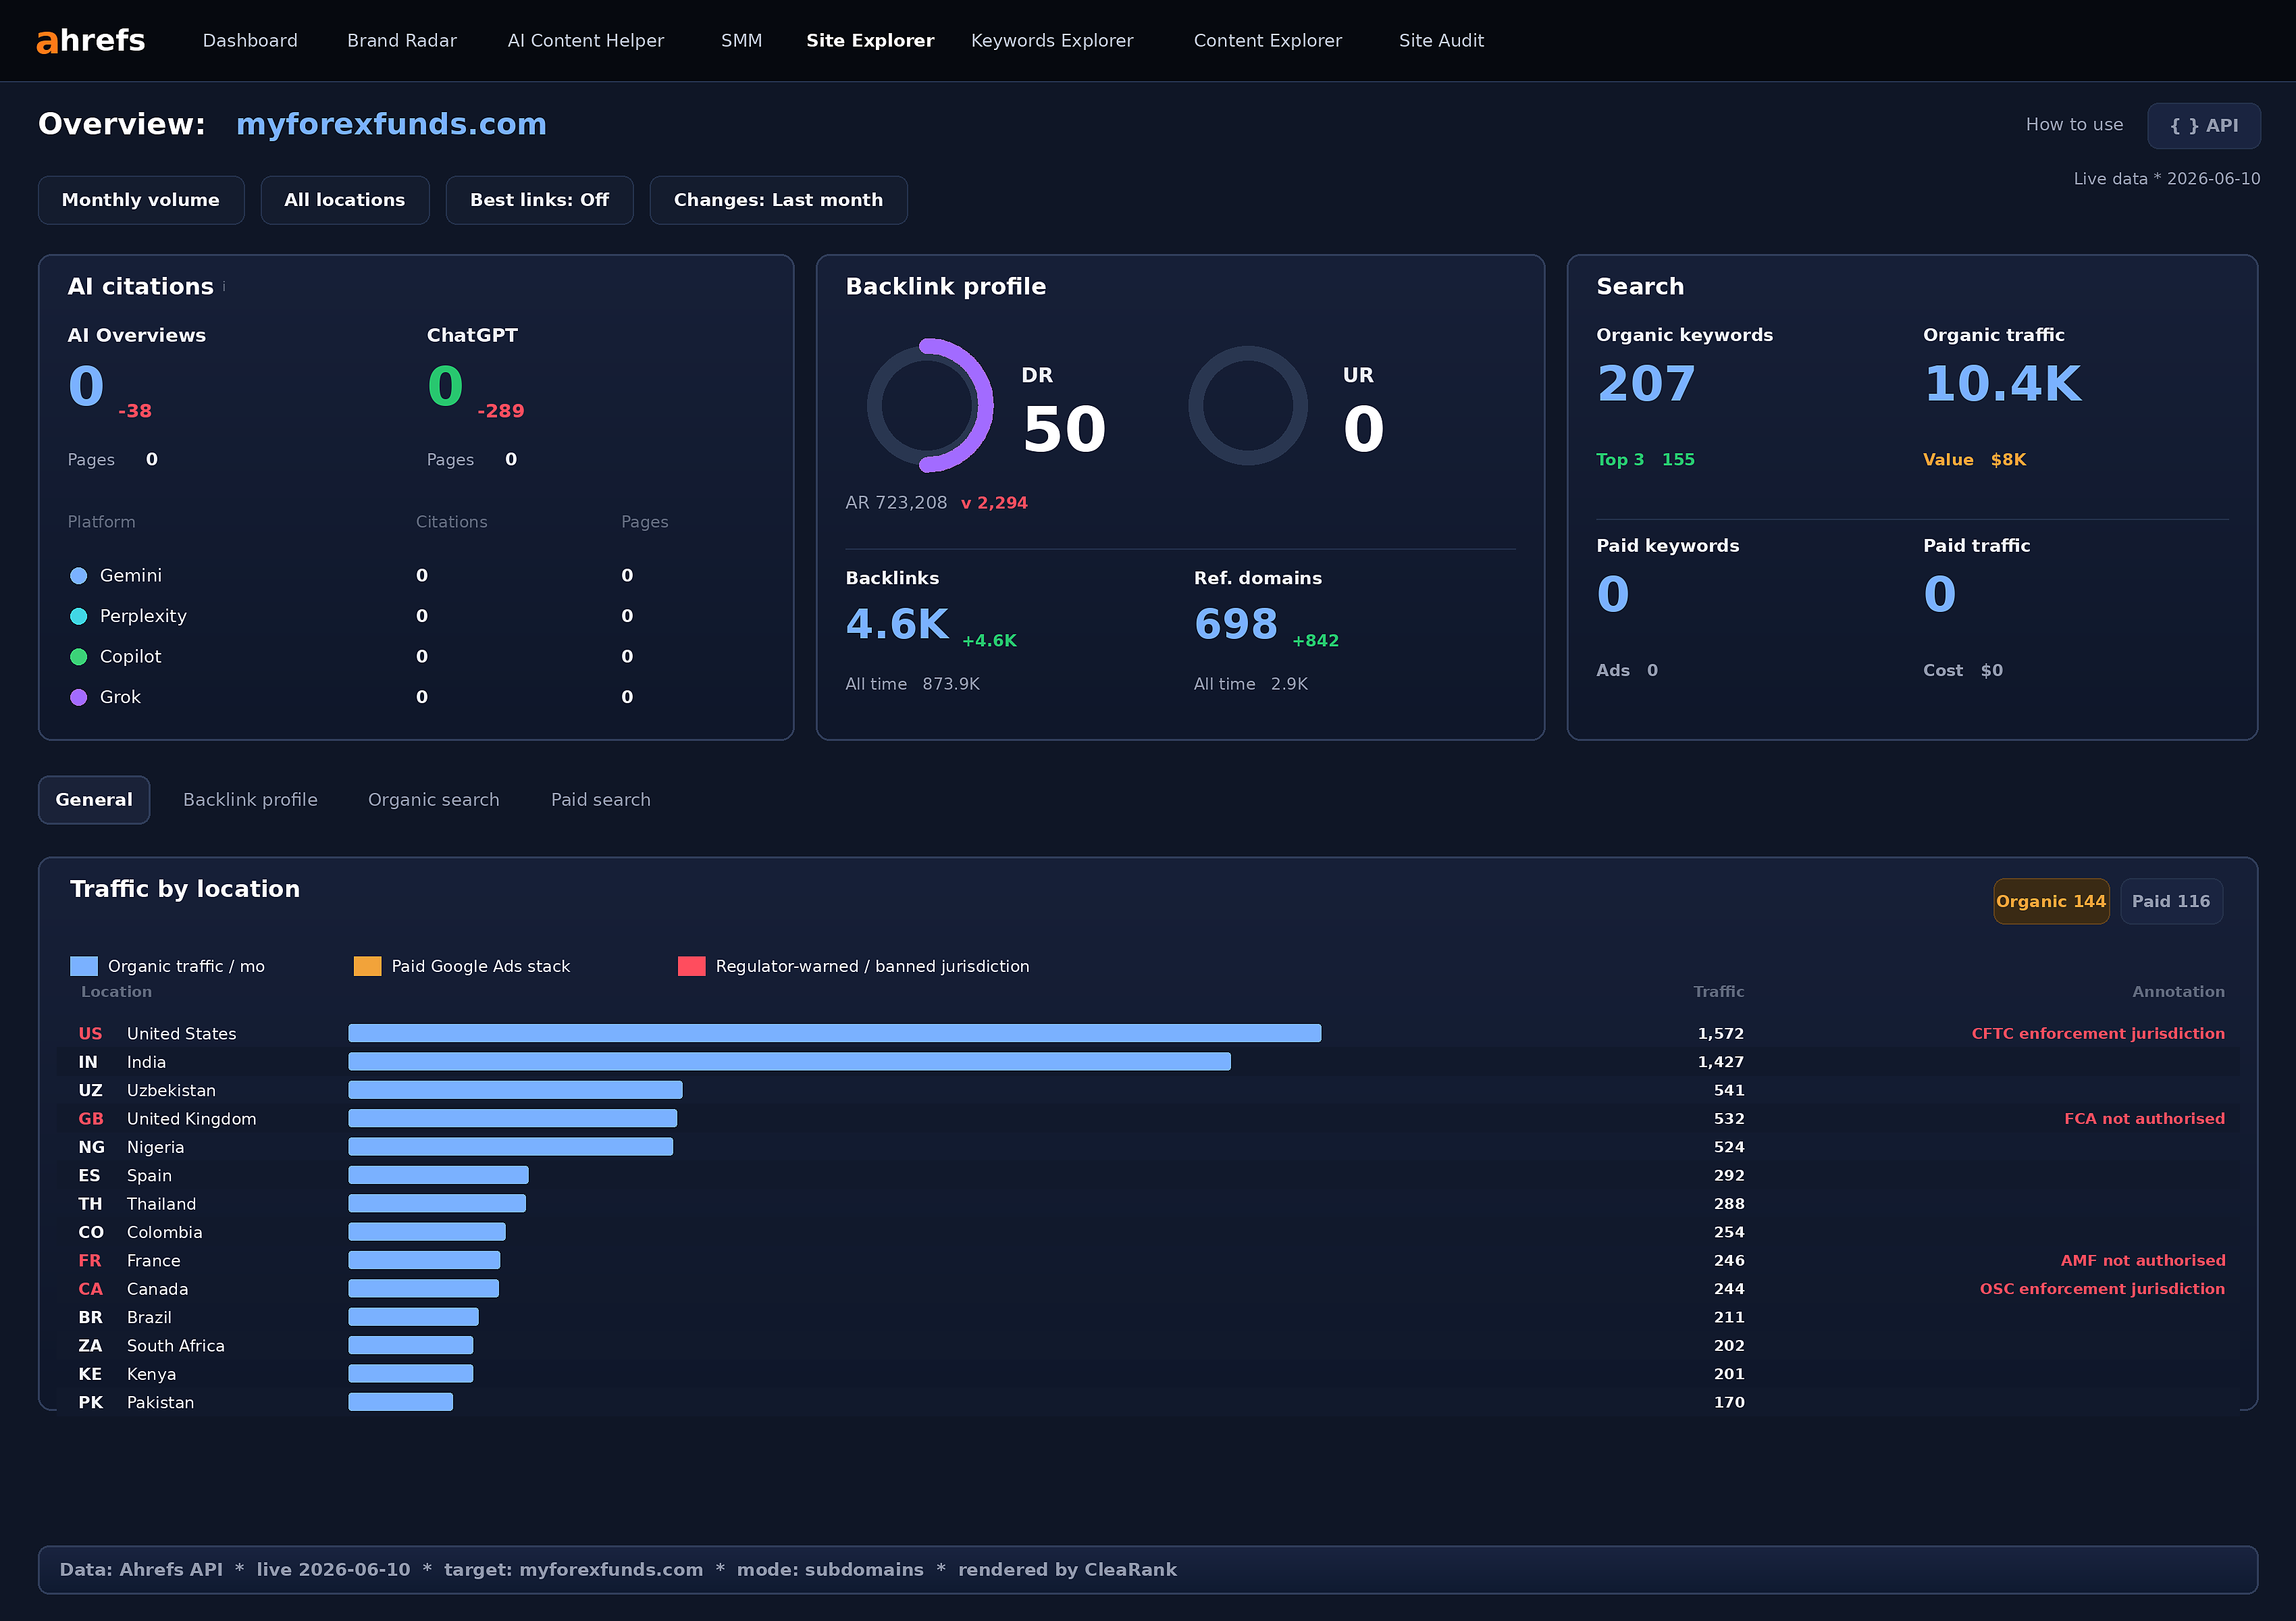Go to Keywords Explorer

(1052, 41)
